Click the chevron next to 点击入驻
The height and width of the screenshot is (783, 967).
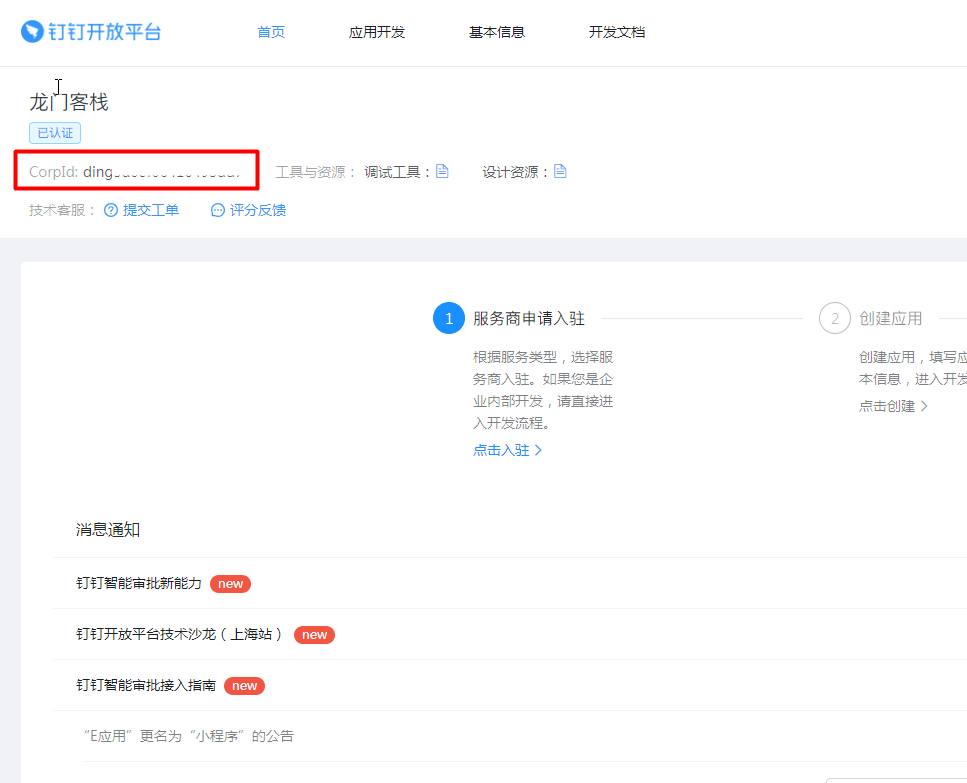coord(538,450)
